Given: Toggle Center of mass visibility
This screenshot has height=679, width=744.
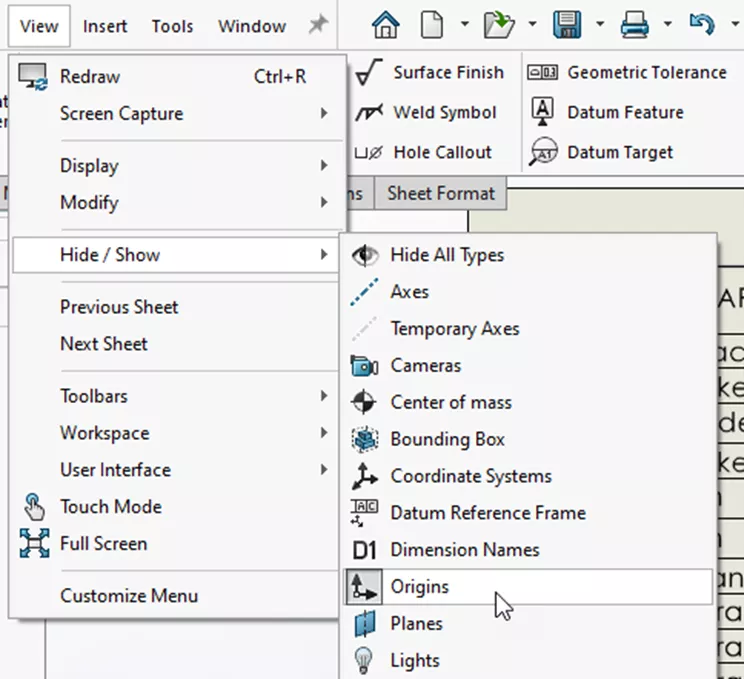Looking at the screenshot, I should 527,402.
